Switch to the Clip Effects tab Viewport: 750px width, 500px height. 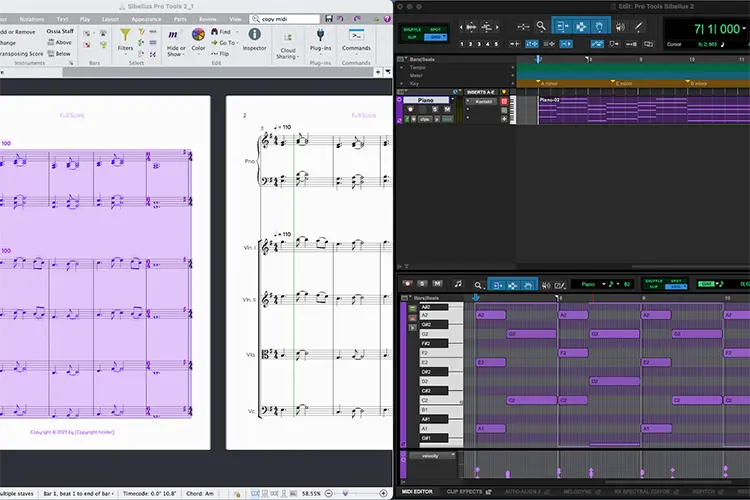[468, 491]
